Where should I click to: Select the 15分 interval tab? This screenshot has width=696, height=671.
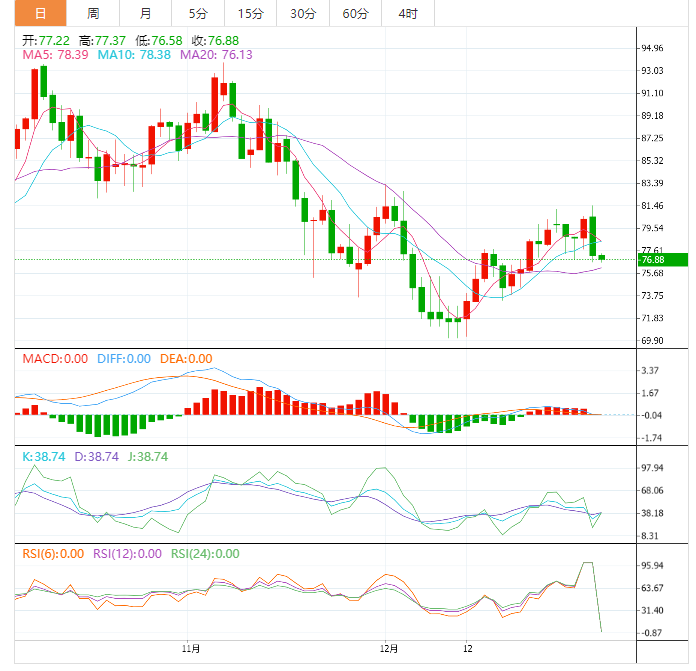point(251,14)
